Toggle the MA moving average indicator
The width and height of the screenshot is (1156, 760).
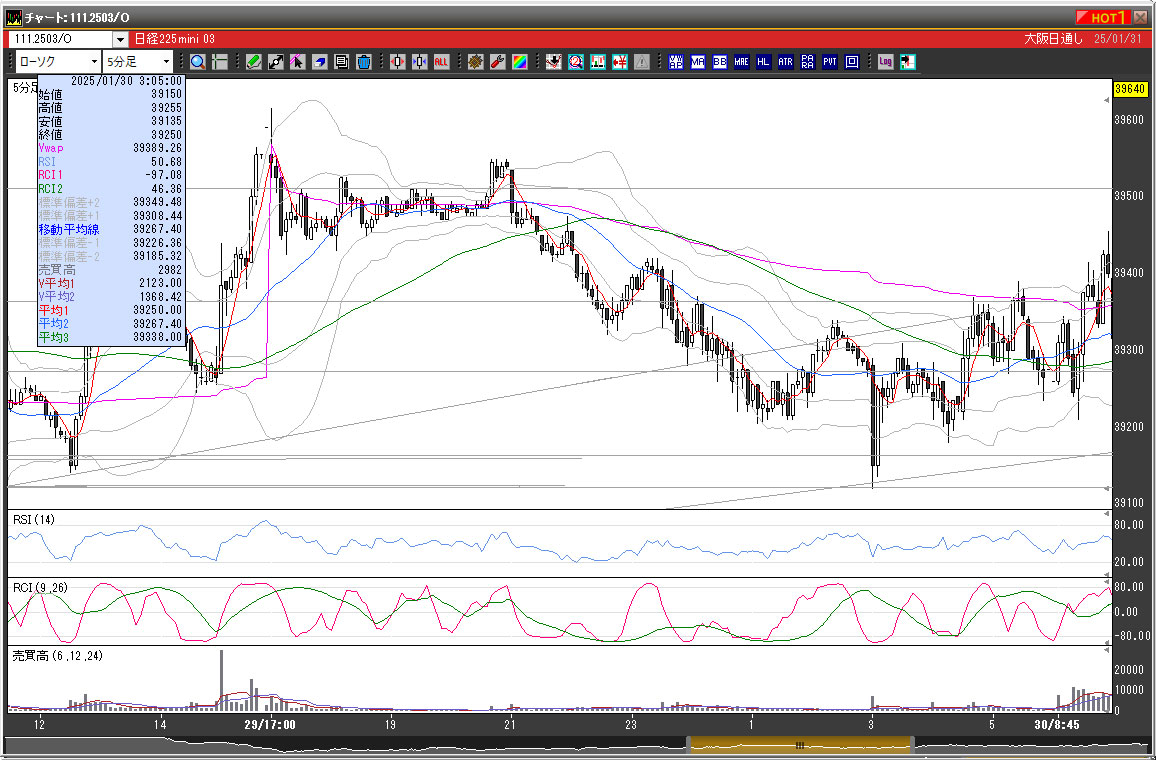pos(697,62)
